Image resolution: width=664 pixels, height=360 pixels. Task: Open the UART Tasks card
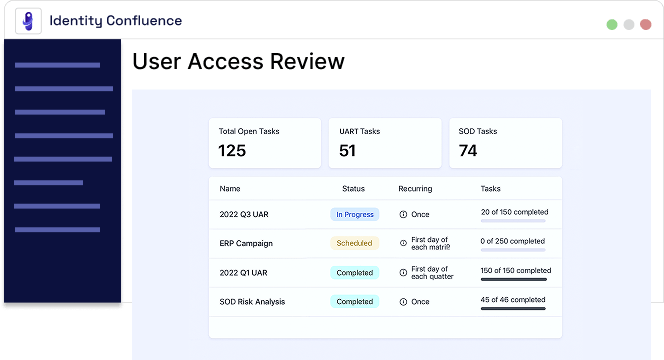(385, 143)
